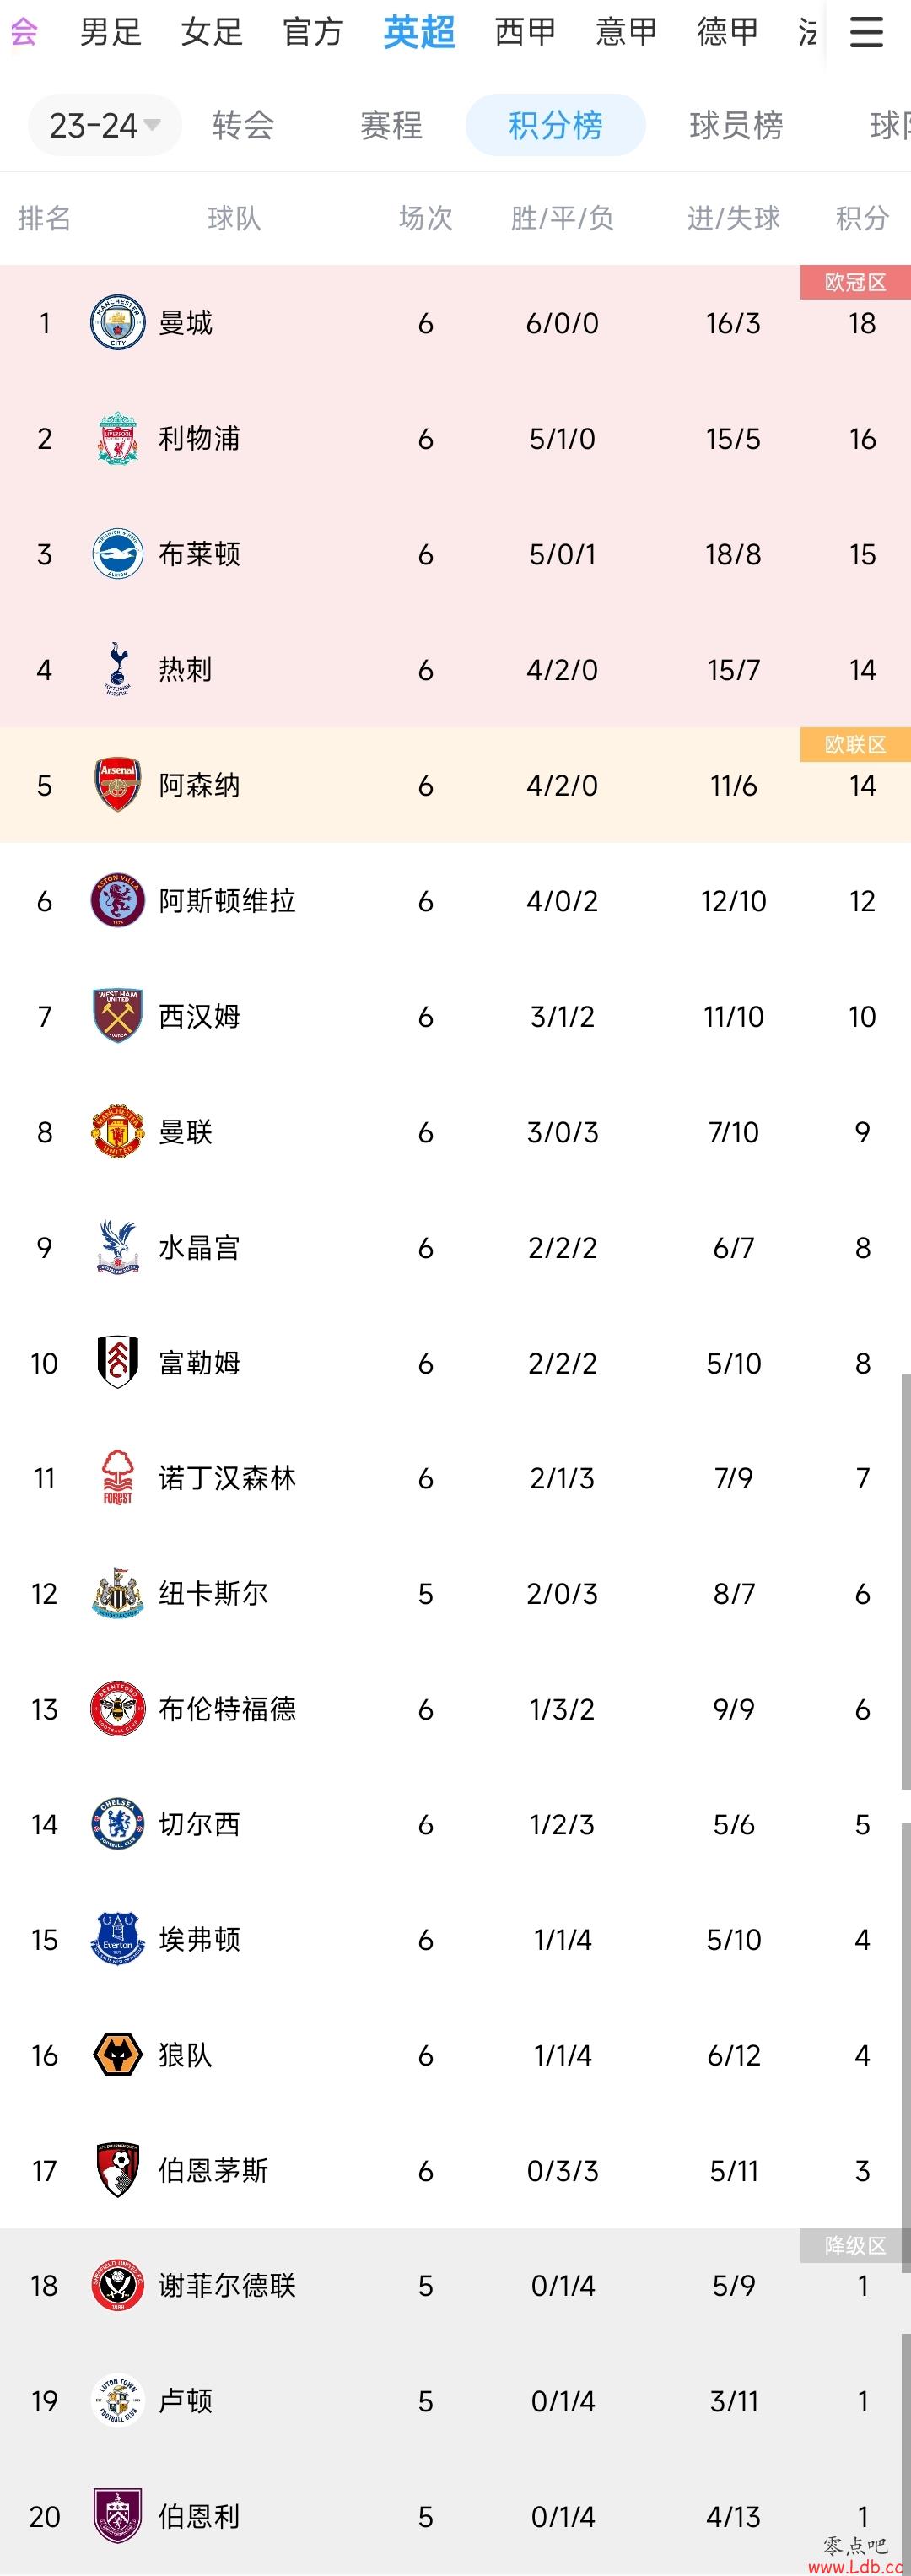Select the Wolves wolf-head logo
The image size is (911, 2576).
[117, 2055]
